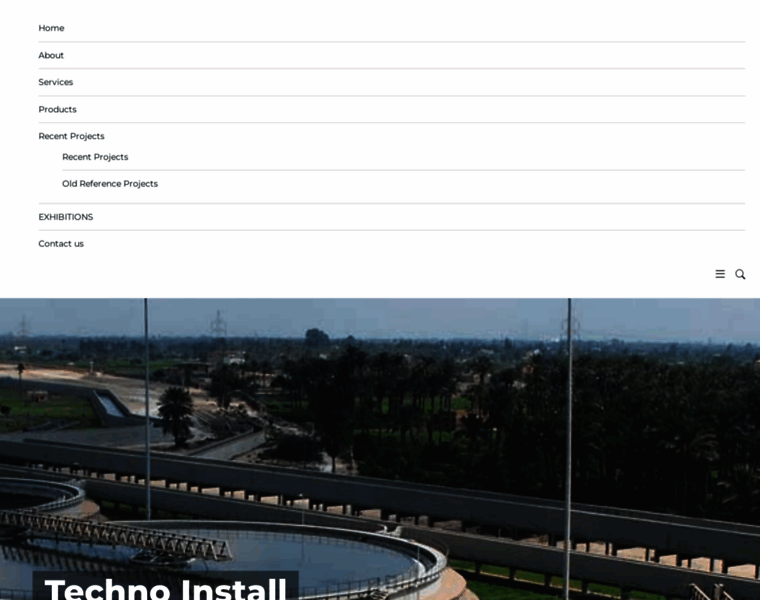Open the top-level Recent Projects item
This screenshot has height=600, width=760.
coord(71,136)
